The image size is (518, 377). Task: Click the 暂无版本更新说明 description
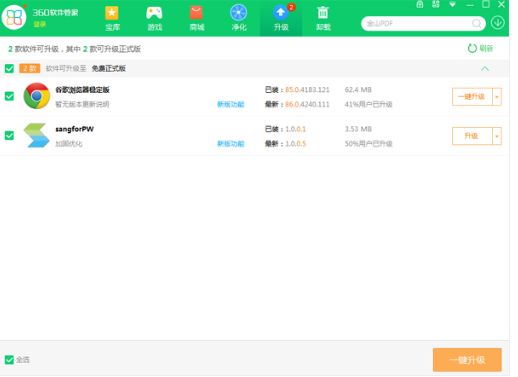82,104
